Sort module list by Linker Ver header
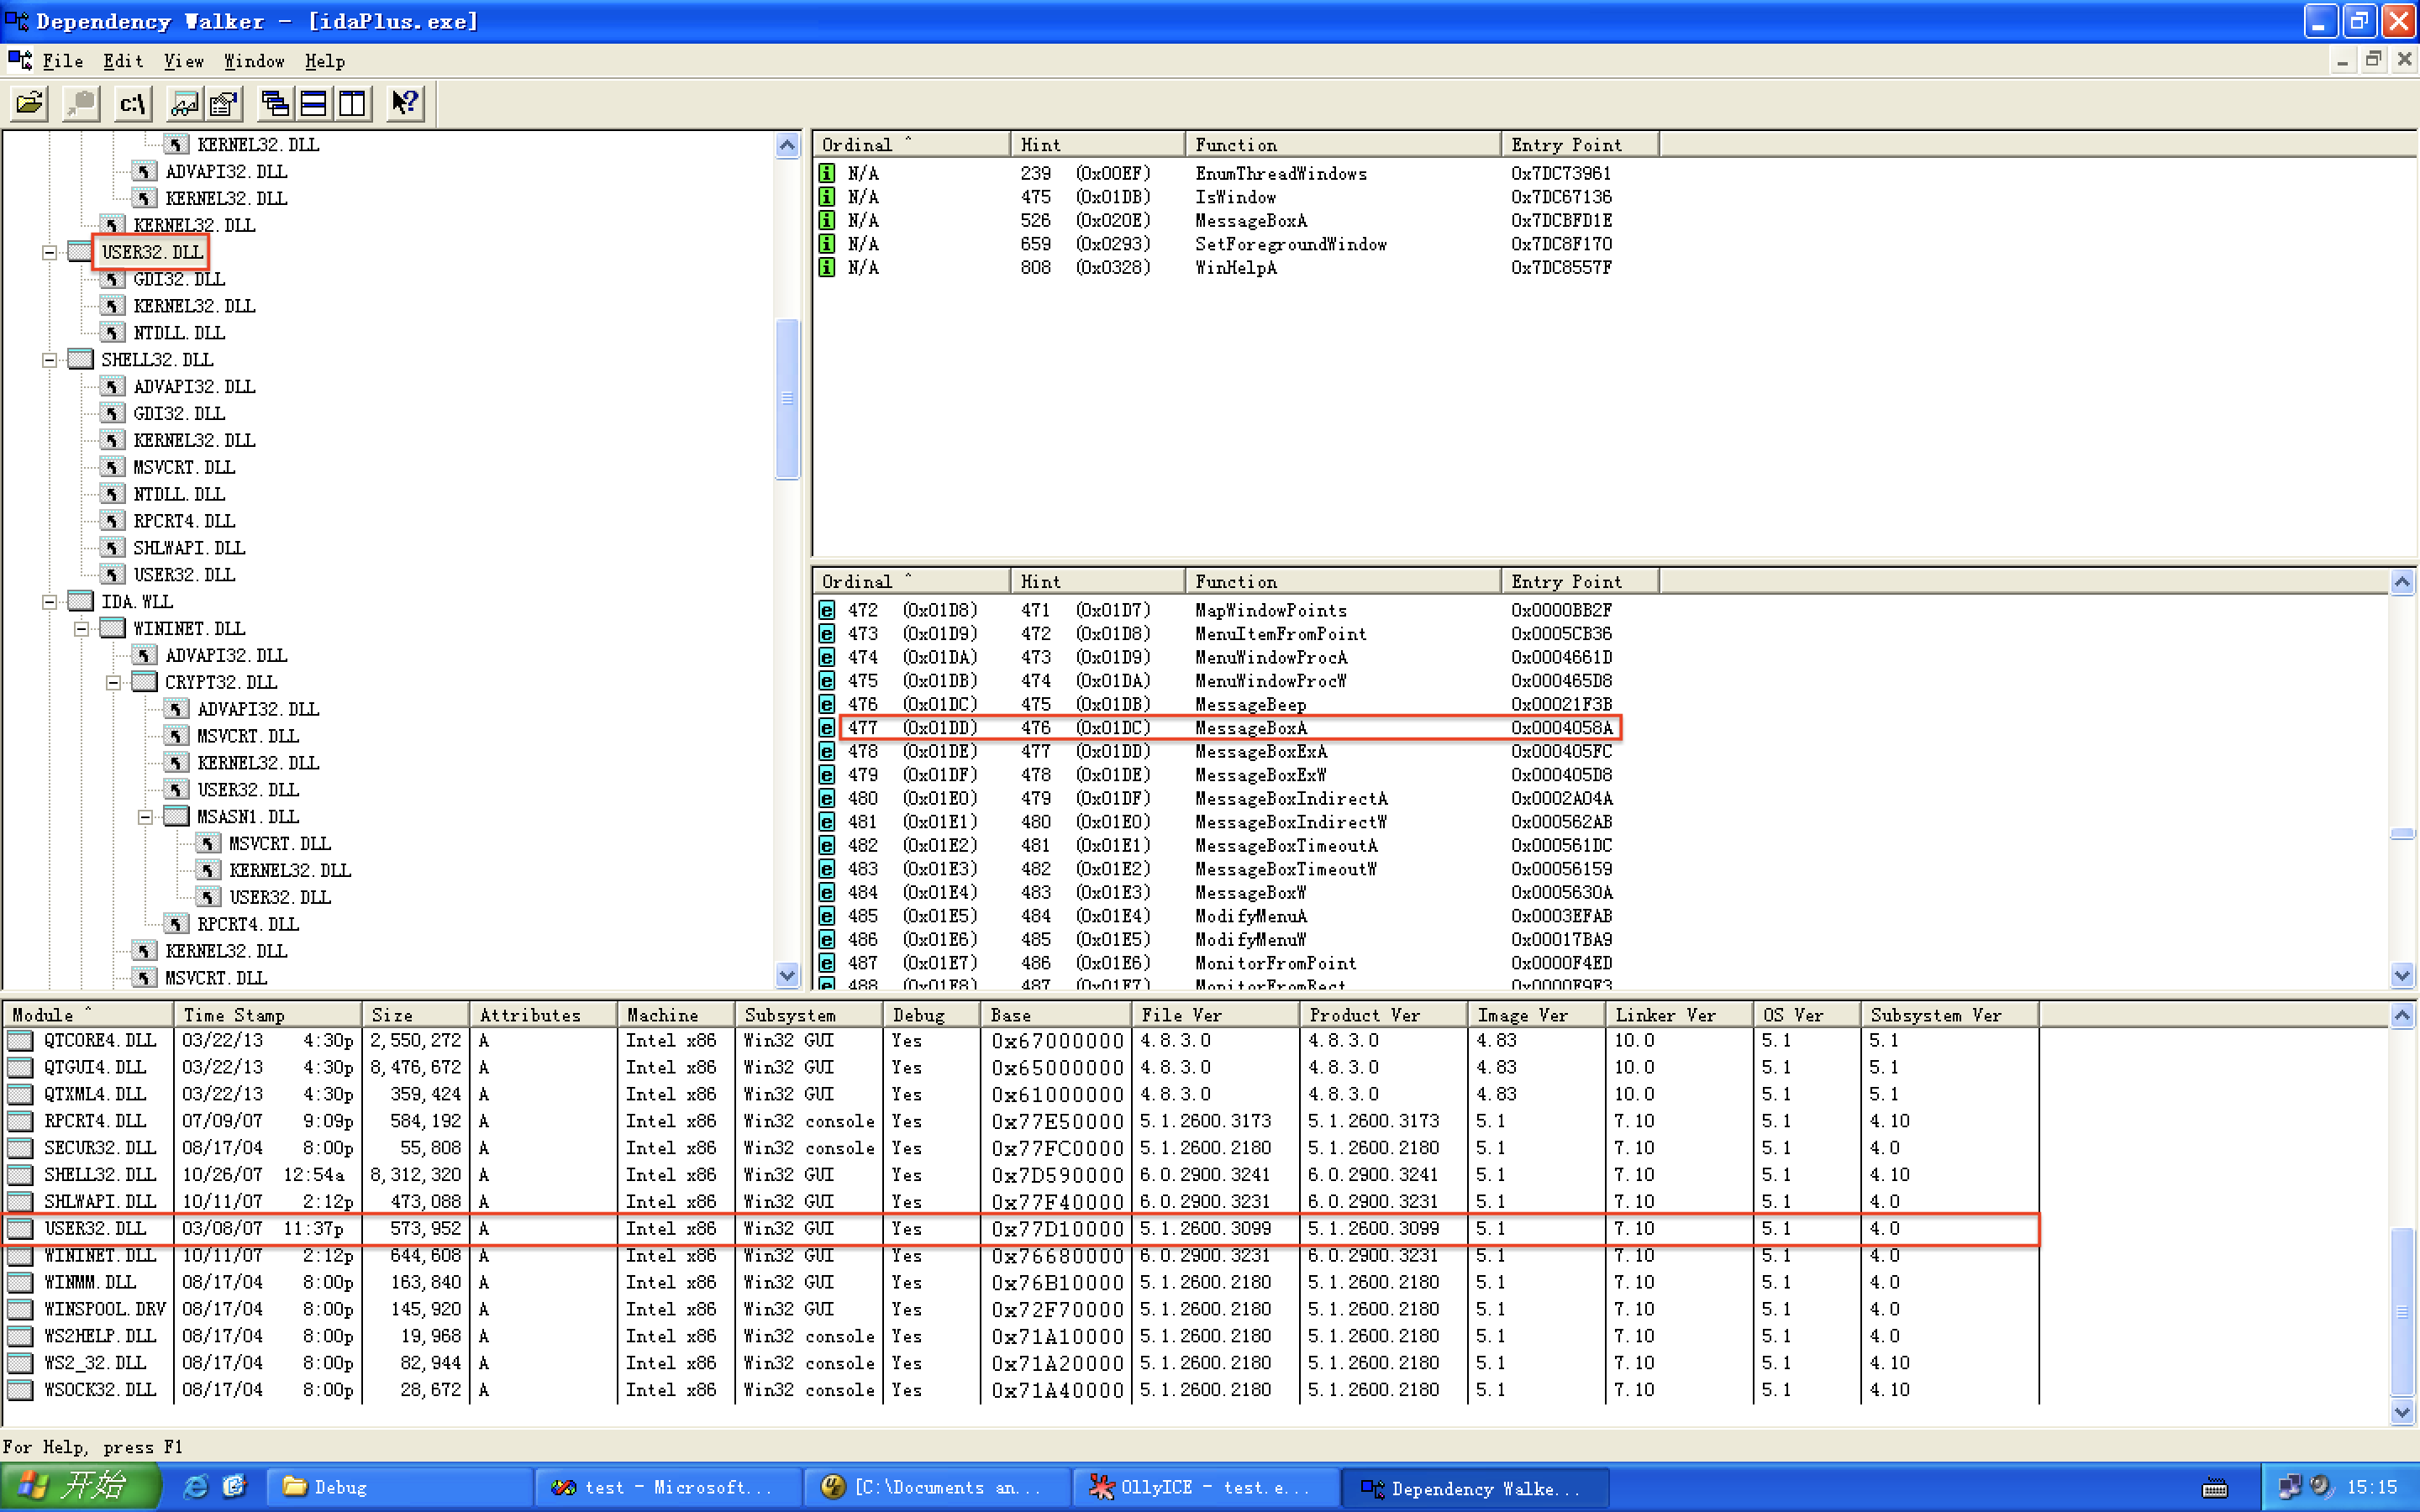Viewport: 2420px width, 1512px height. (x=1678, y=1015)
